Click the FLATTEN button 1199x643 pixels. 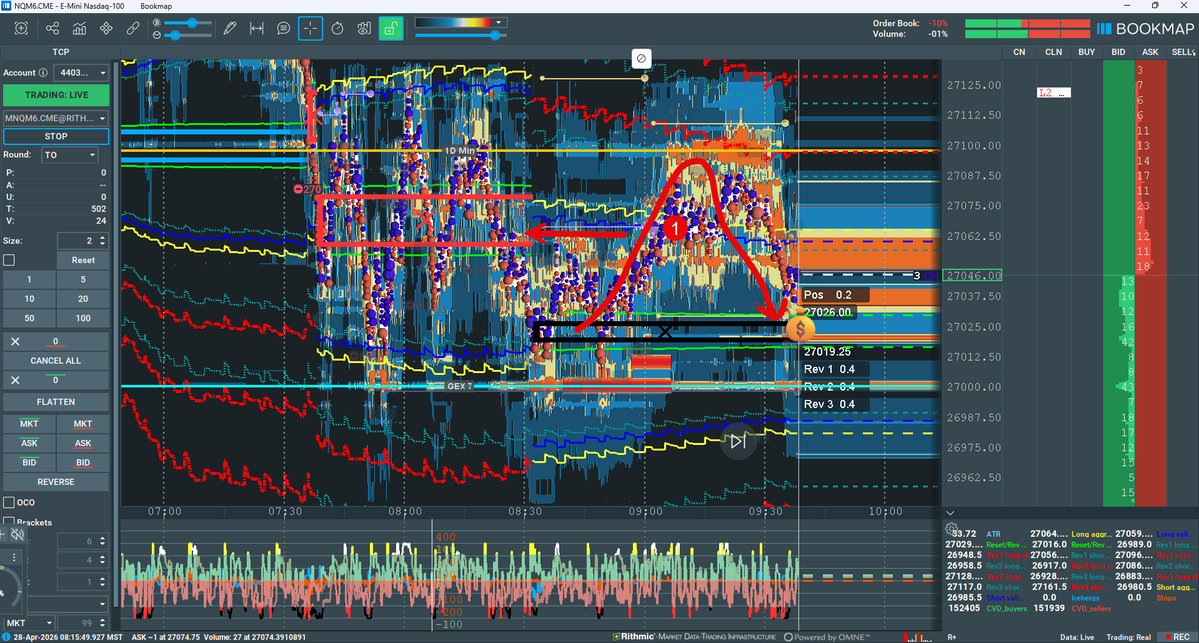[56, 401]
